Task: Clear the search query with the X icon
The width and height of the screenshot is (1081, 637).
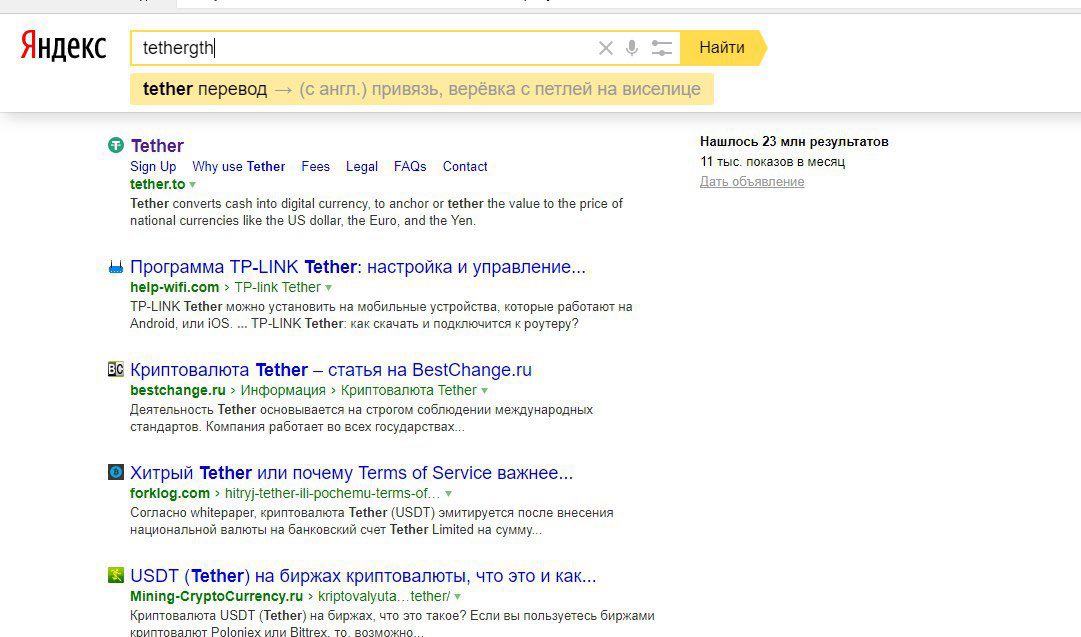Action: (605, 48)
